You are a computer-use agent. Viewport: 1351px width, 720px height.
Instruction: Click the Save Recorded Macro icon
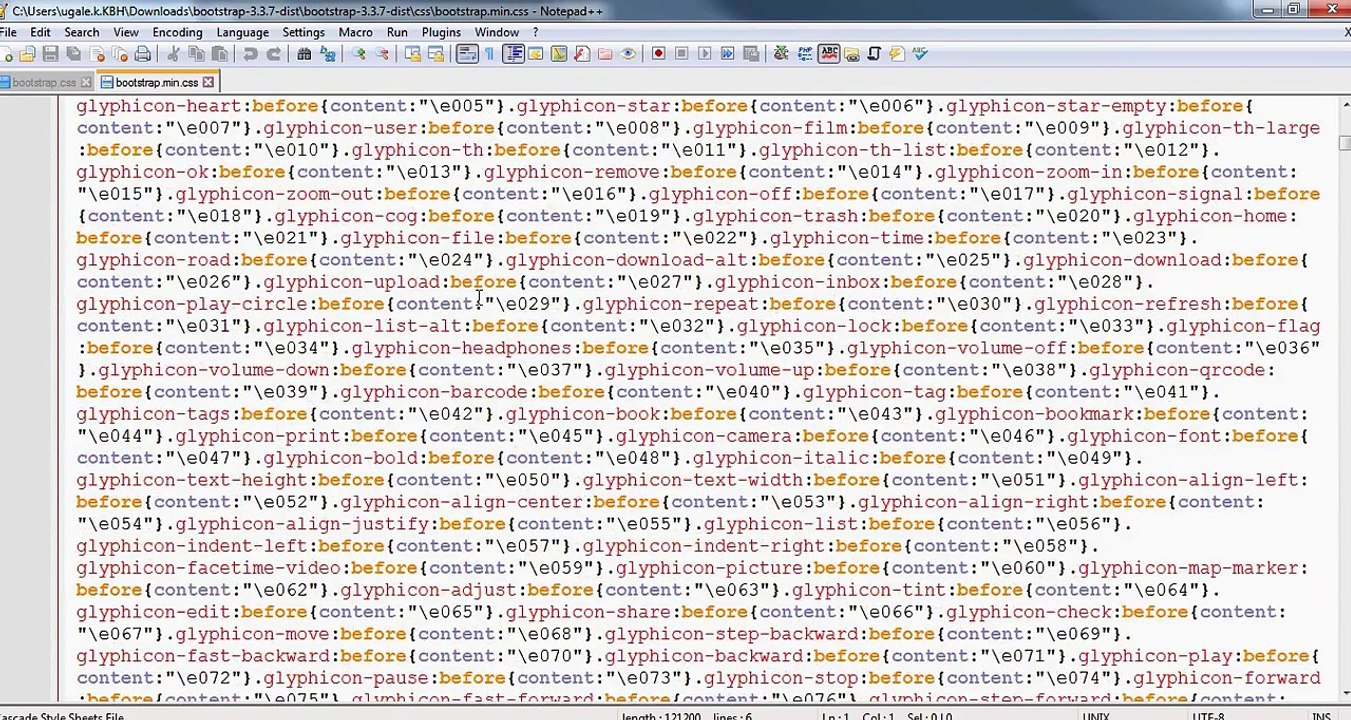click(751, 54)
